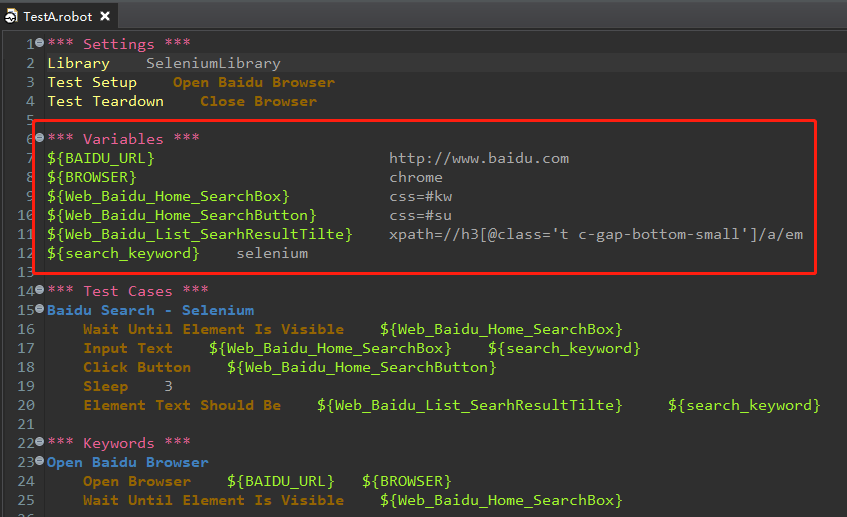Viewport: 847px width, 517px height.
Task: Click the Click Button keyword on line 18
Action: 137,367
